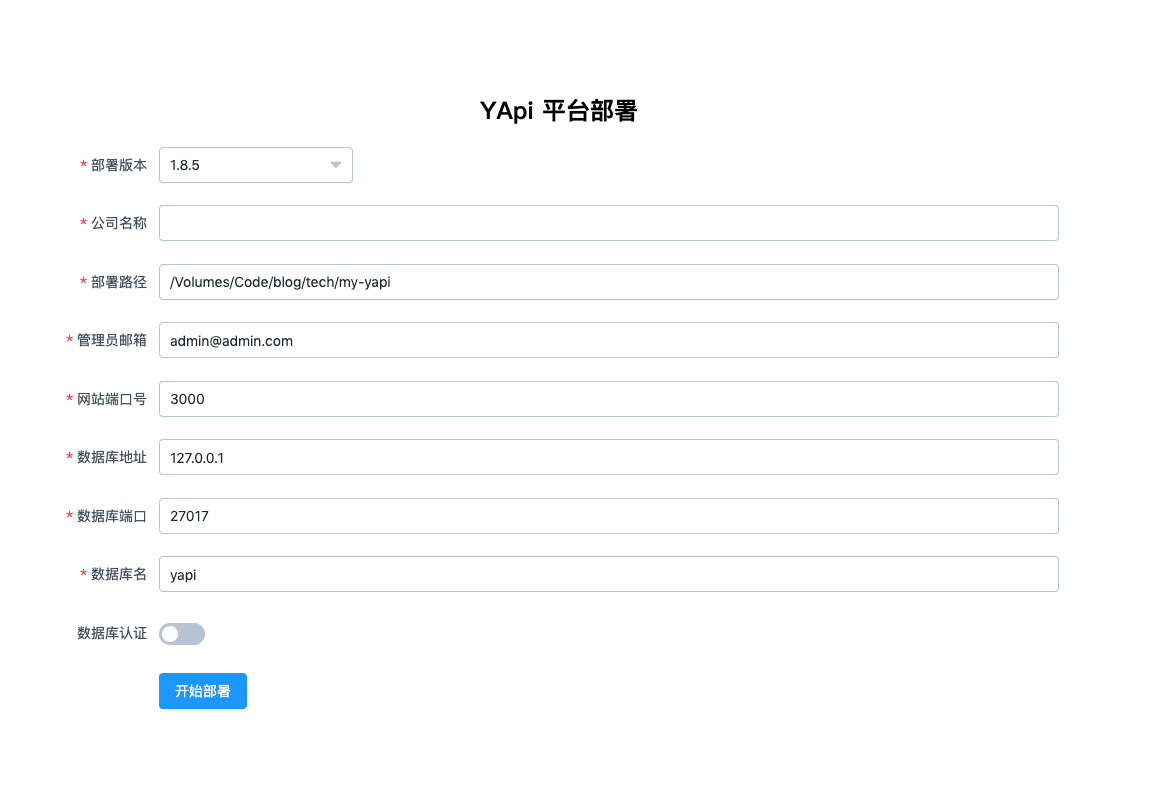
Task: Click the 数据库端口 label text
Action: [111, 516]
